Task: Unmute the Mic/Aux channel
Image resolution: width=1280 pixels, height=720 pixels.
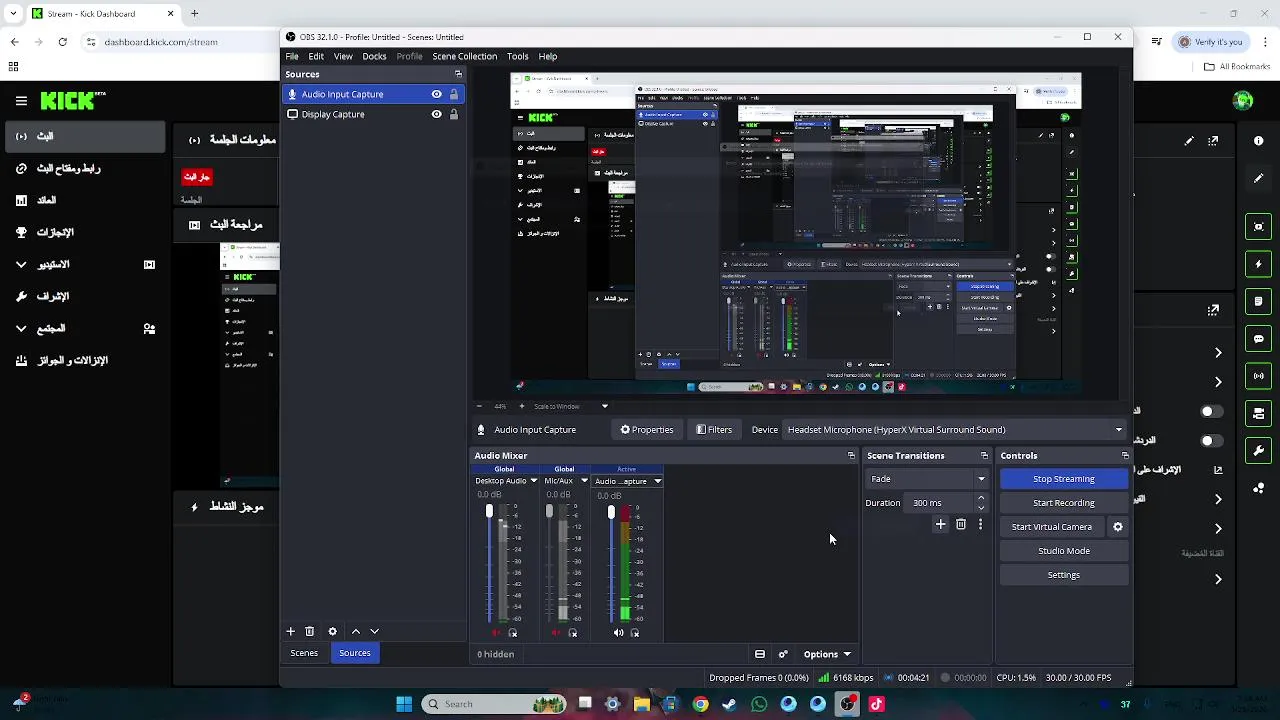Action: click(x=557, y=633)
